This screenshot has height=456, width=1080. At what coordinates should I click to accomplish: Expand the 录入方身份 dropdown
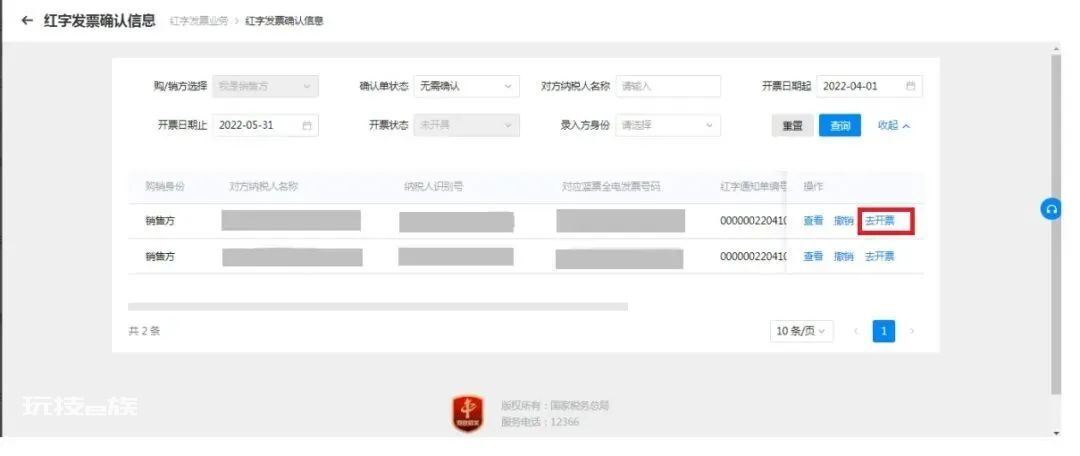coord(668,125)
